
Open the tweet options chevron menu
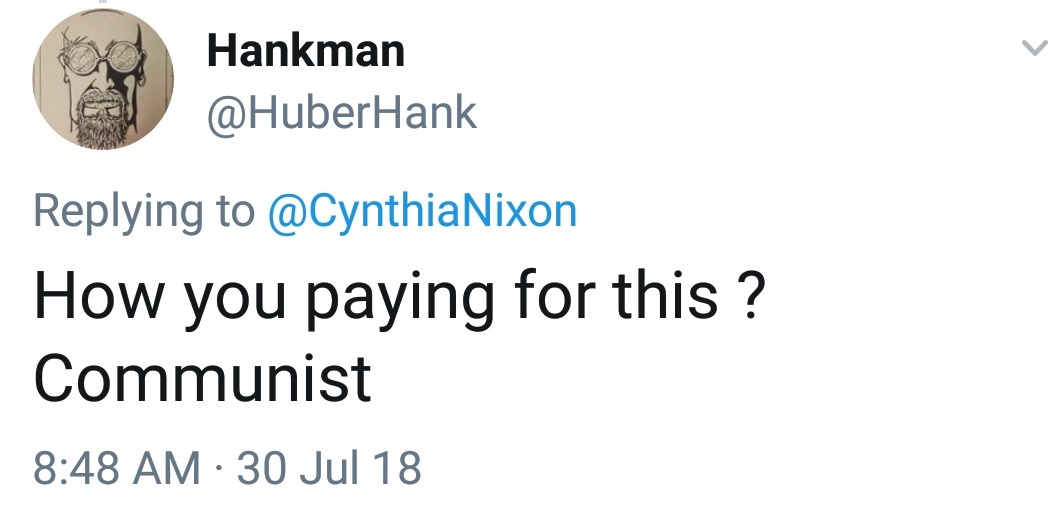(1031, 48)
